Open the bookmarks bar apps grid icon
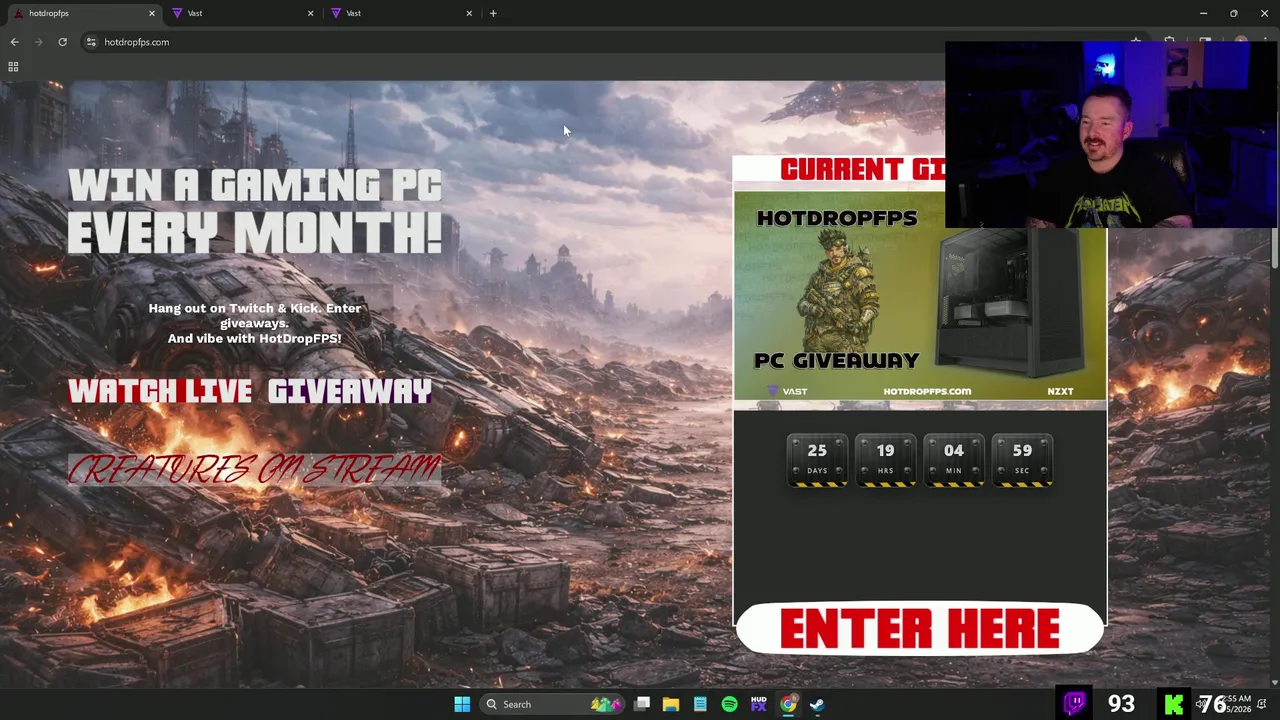Viewport: 1280px width, 720px height. click(x=13, y=67)
